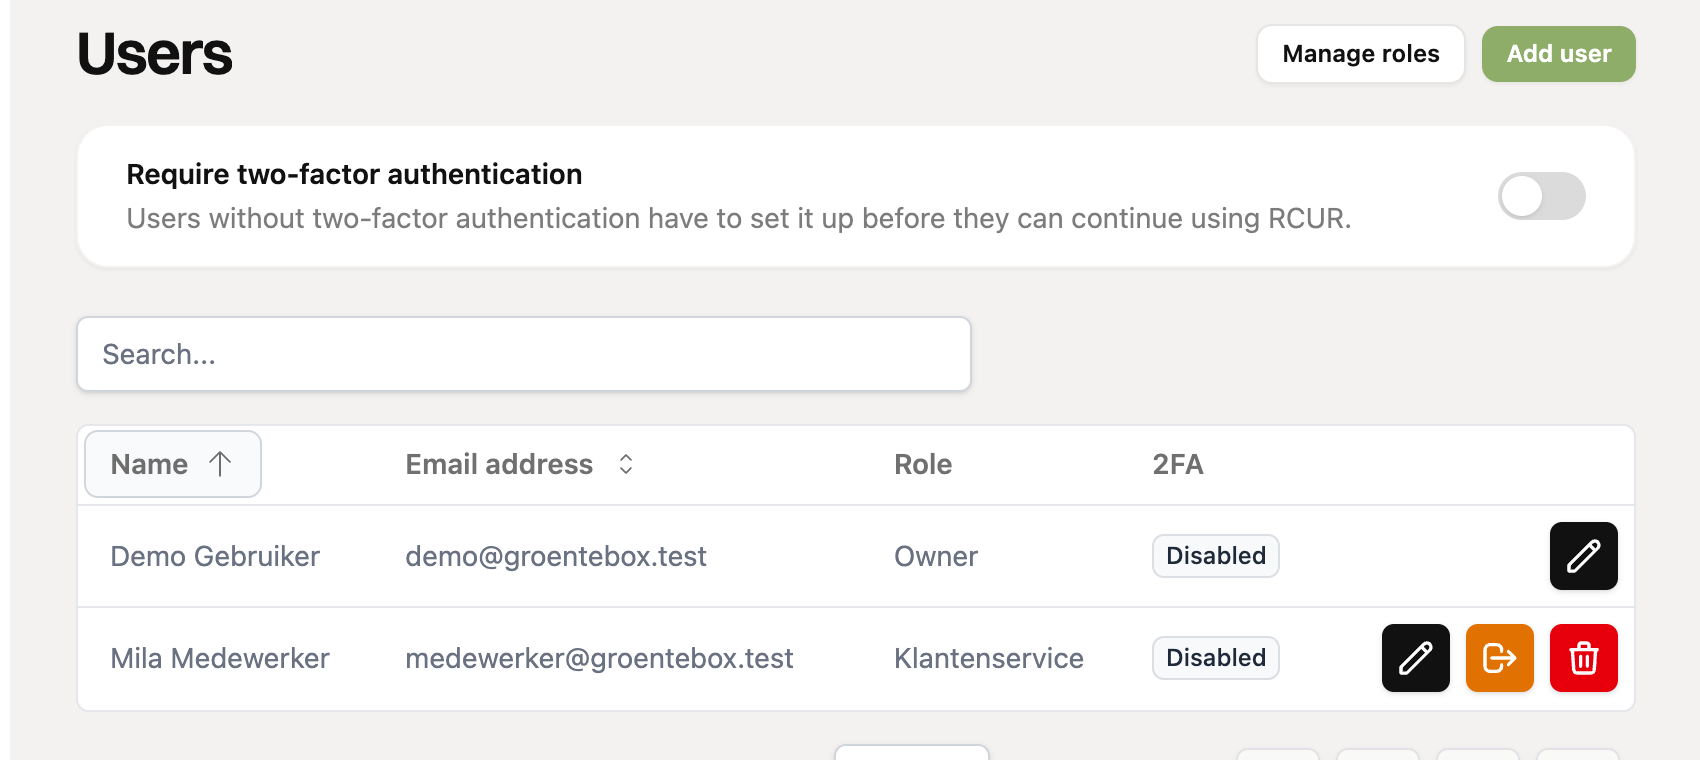The width and height of the screenshot is (1700, 760).
Task: Click email medewerker@groentebox.test
Action: [x=599, y=658]
